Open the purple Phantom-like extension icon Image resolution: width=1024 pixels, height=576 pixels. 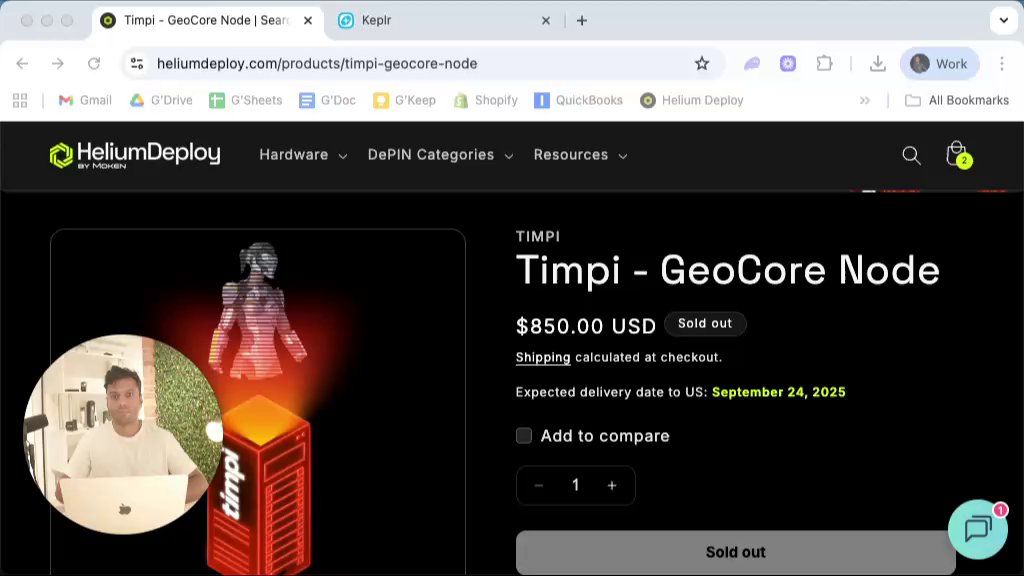[752, 63]
